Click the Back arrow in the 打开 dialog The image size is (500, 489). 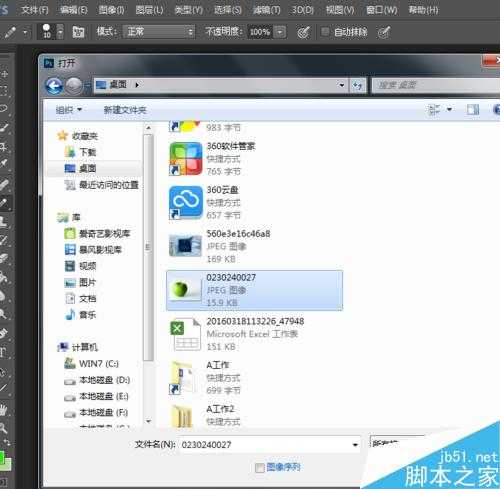pyautogui.click(x=54, y=86)
